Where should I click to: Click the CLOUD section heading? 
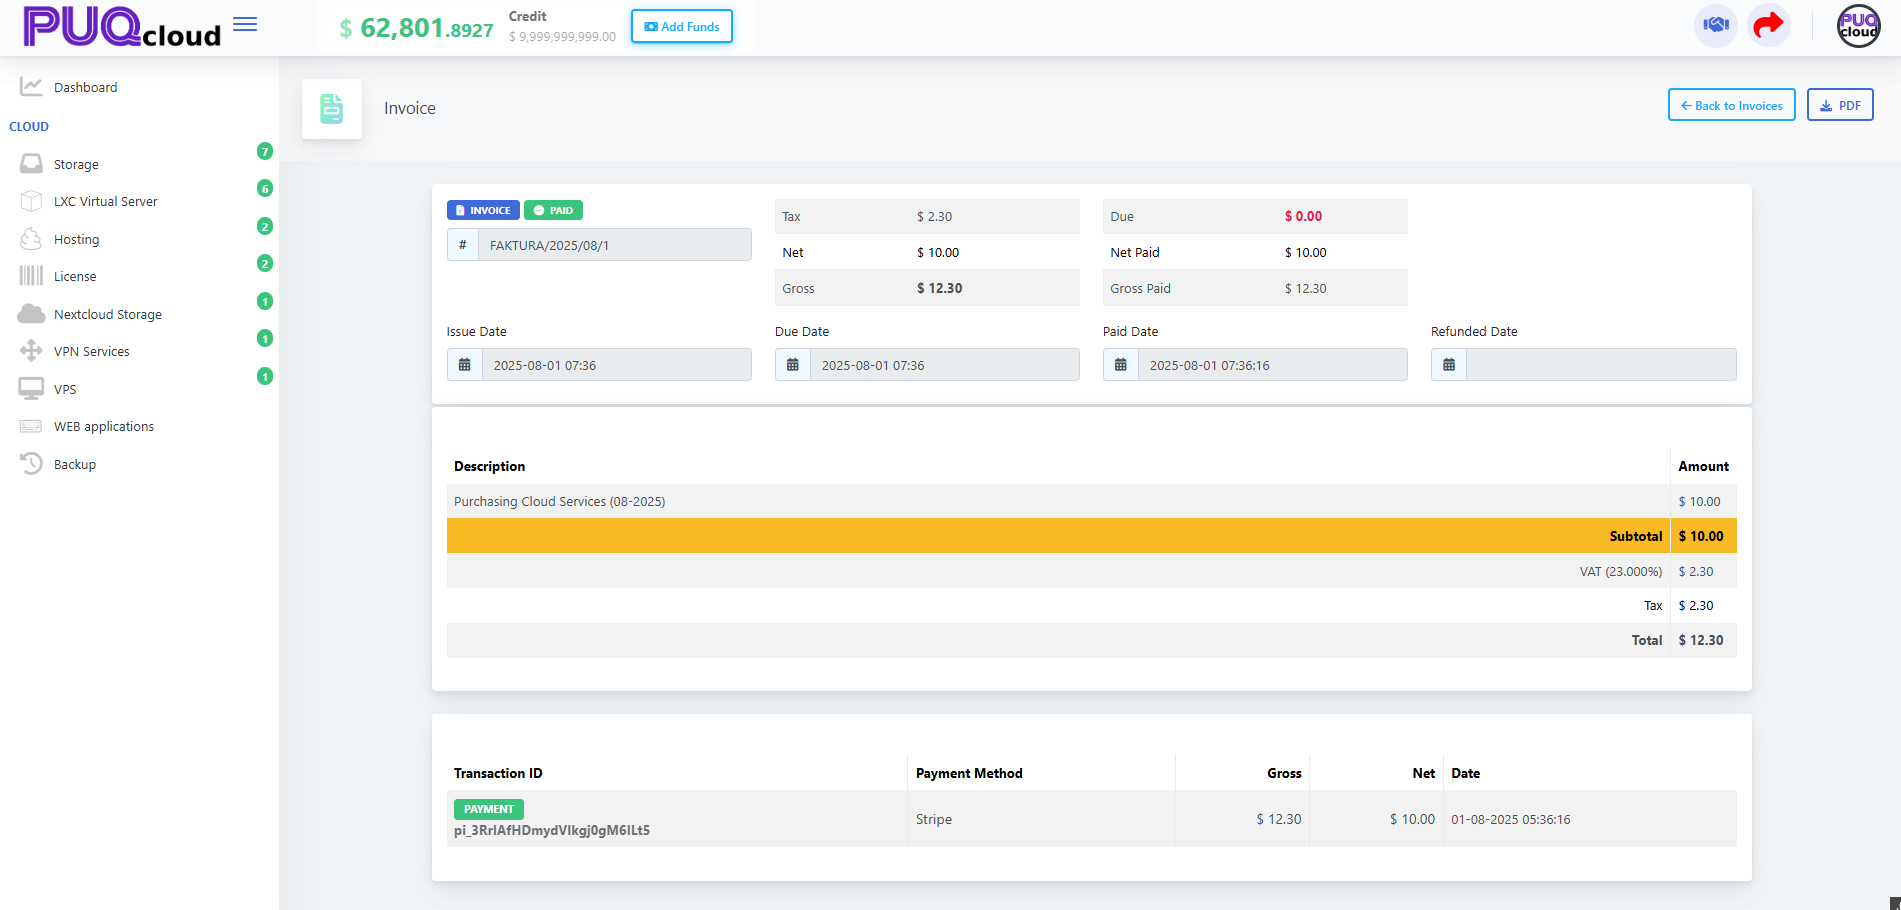click(x=29, y=127)
